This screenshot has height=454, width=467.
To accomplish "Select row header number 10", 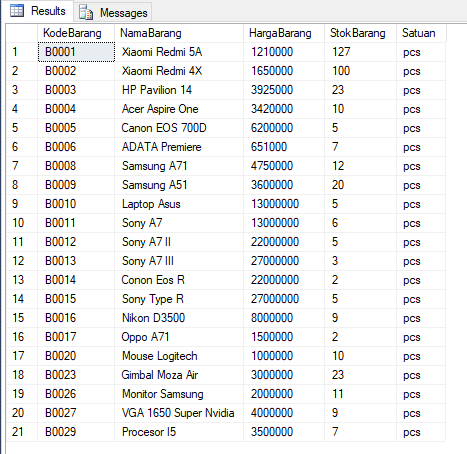I will [x=22, y=223].
